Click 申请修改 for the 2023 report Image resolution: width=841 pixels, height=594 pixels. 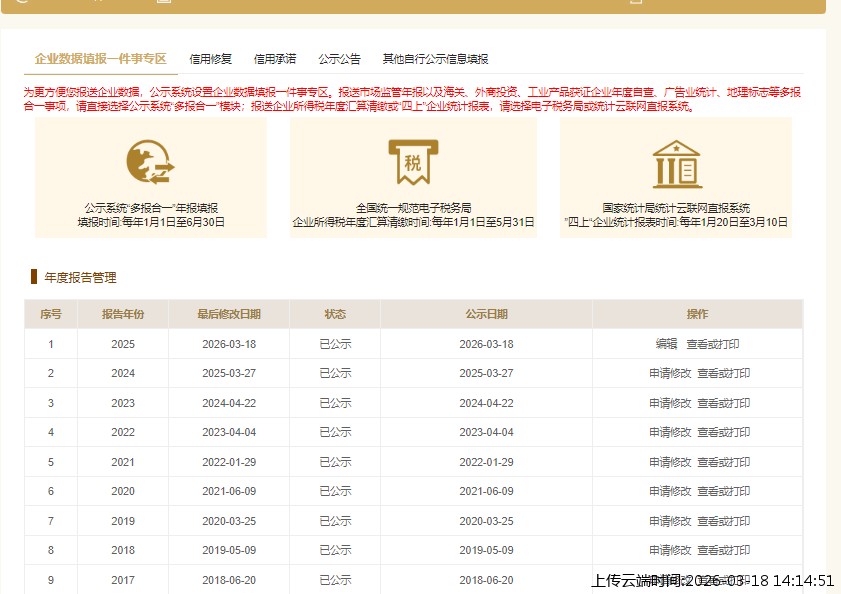(x=669, y=403)
